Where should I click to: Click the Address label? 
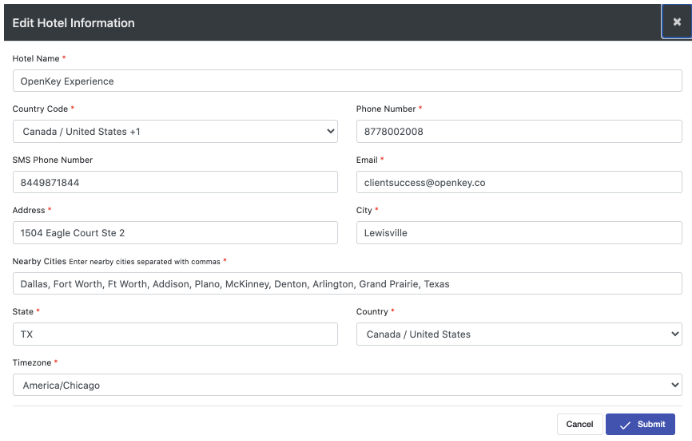click(x=29, y=210)
